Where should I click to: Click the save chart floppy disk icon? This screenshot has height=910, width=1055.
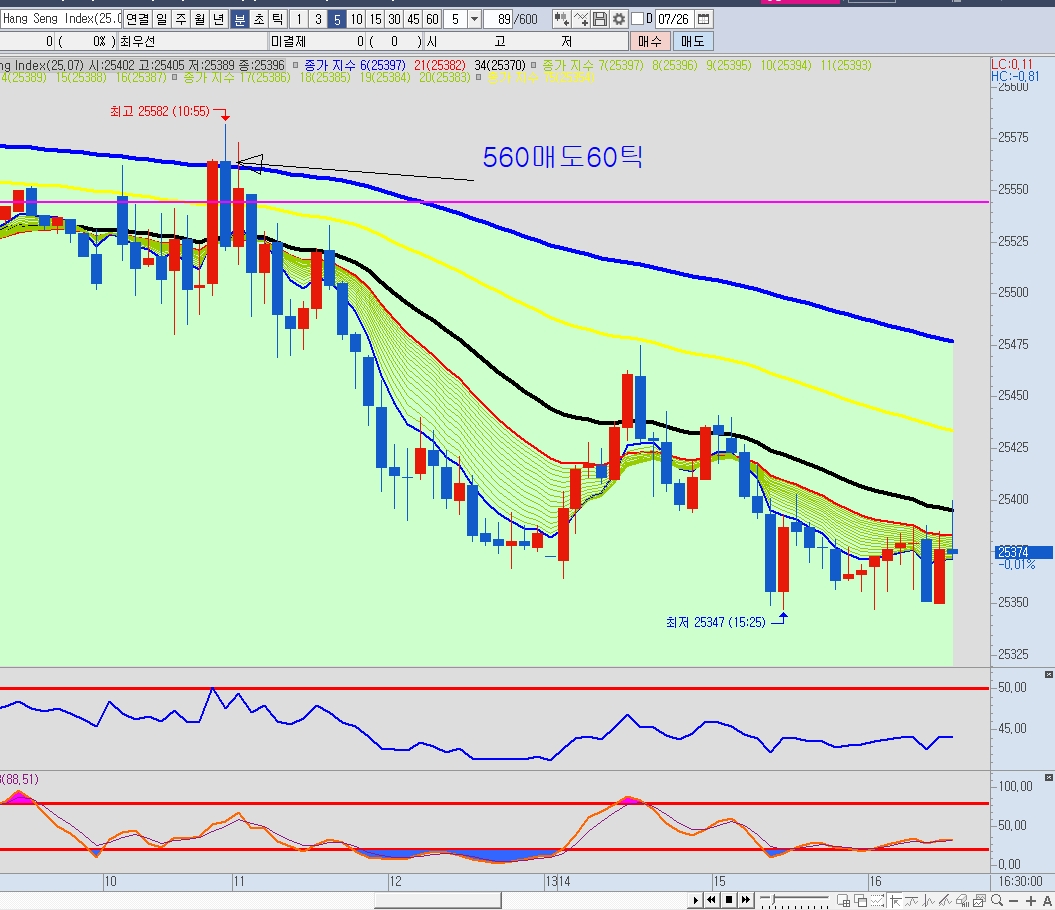[600, 19]
